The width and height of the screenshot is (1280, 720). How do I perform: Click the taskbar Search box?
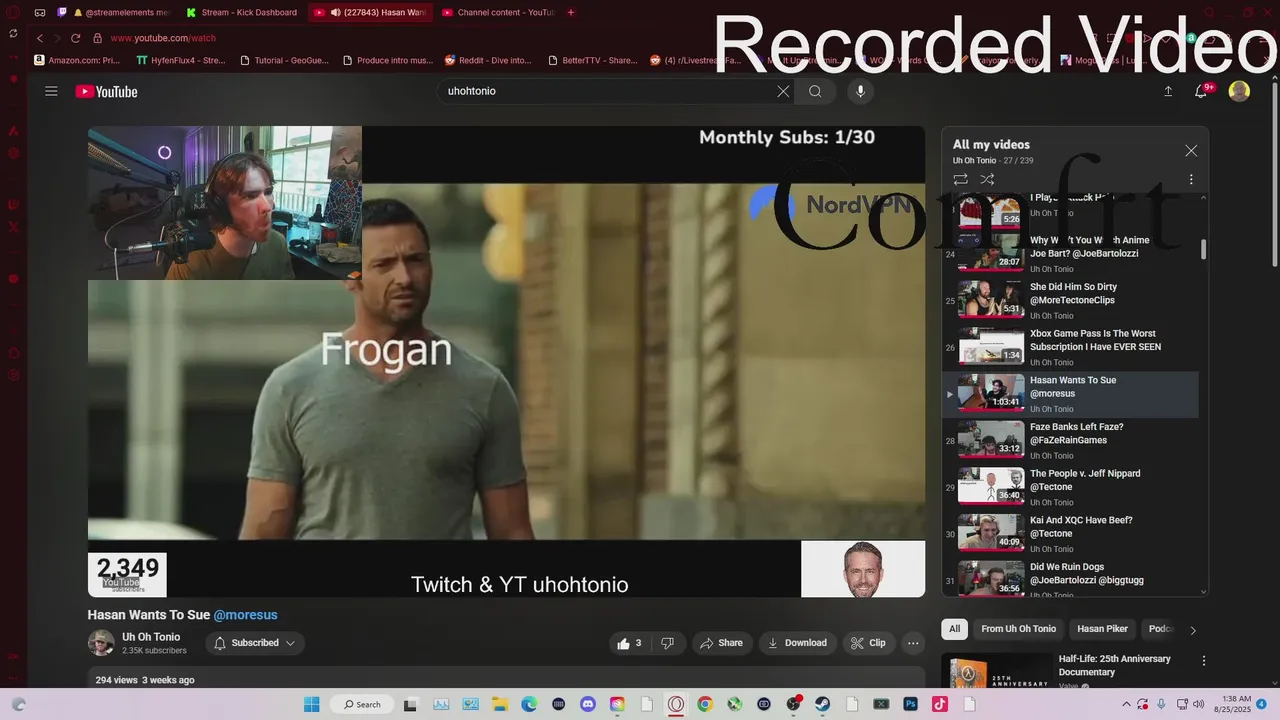coord(360,704)
